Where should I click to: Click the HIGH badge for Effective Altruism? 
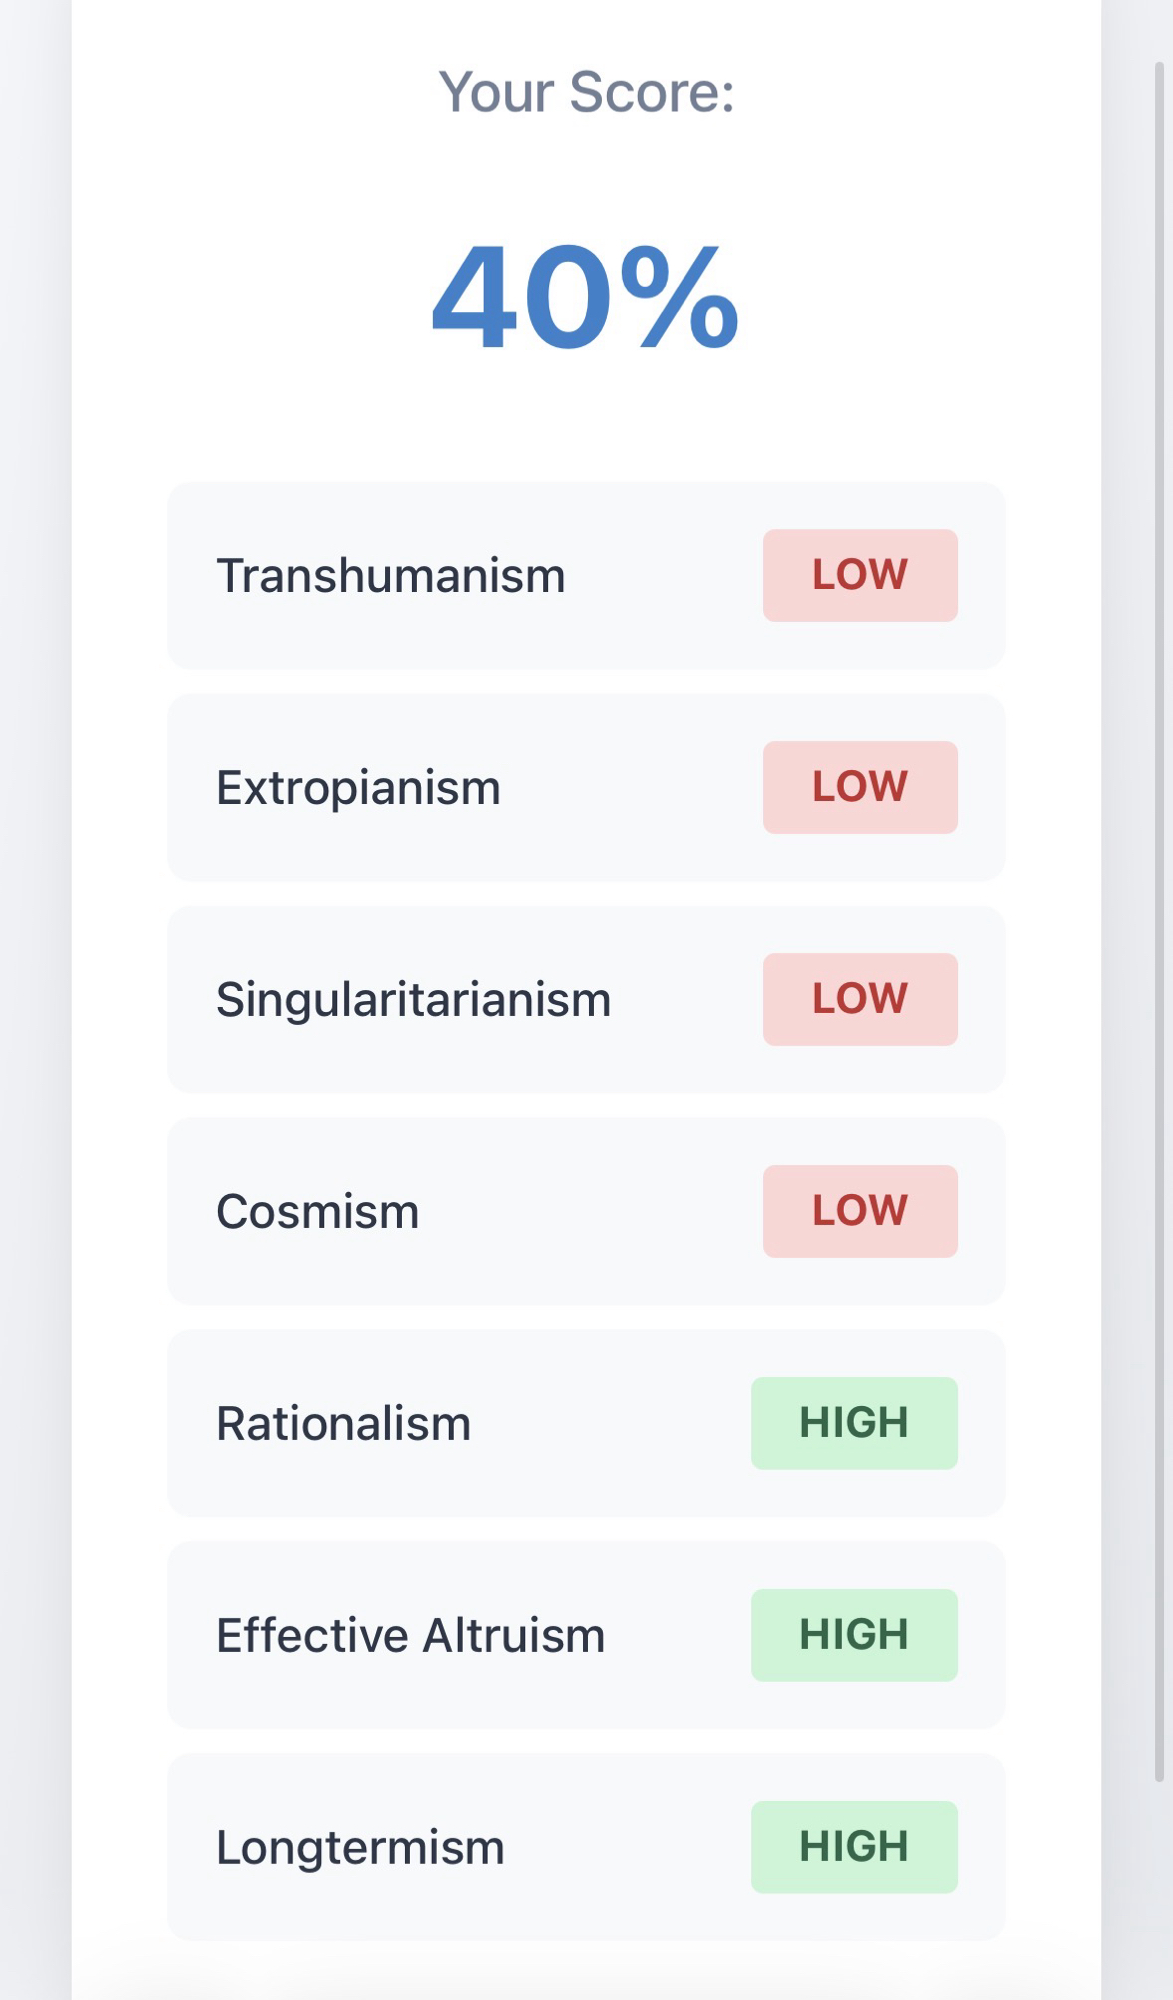854,1635
